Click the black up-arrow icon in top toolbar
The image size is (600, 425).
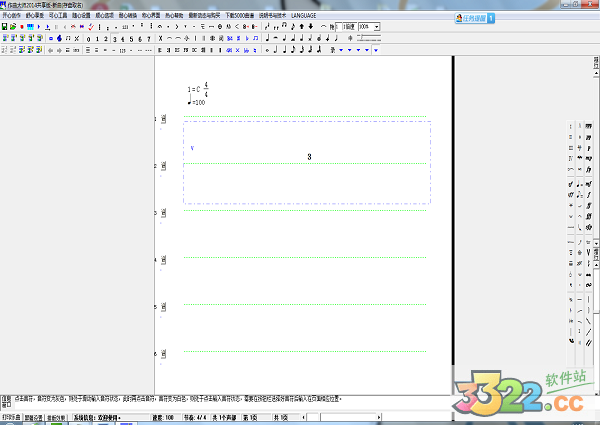[302, 26]
